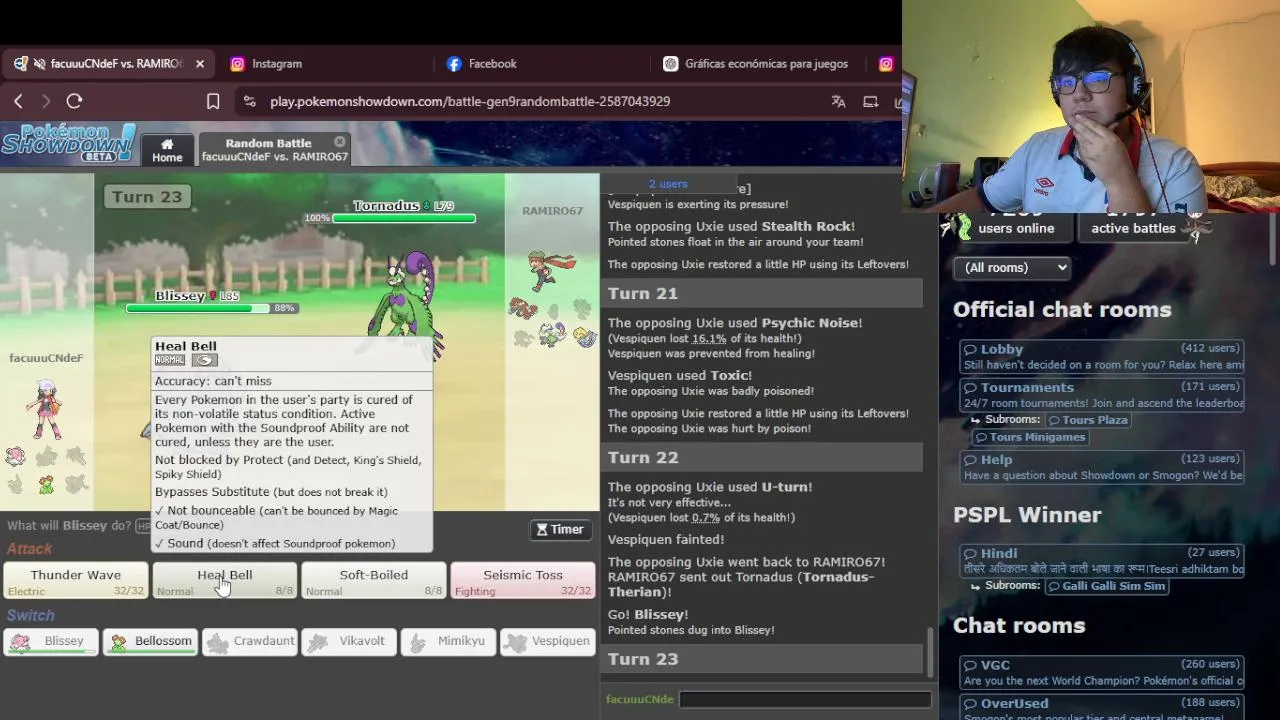1280x720 pixels.
Task: Click the address bar URL field
Action: tap(470, 101)
